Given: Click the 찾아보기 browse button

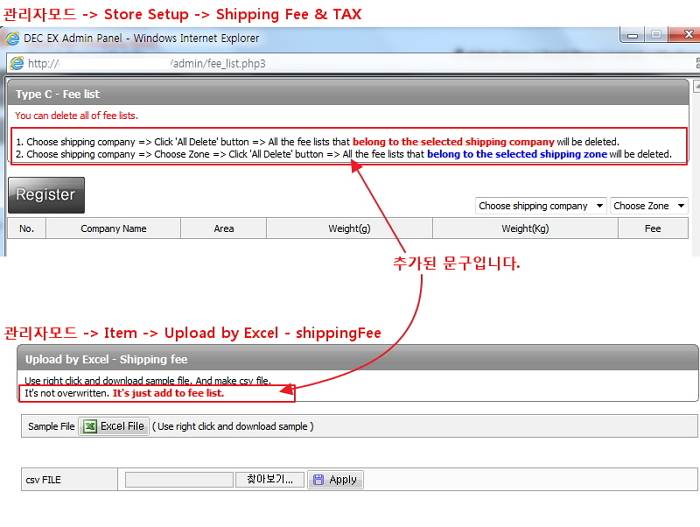Looking at the screenshot, I should coord(270,480).
